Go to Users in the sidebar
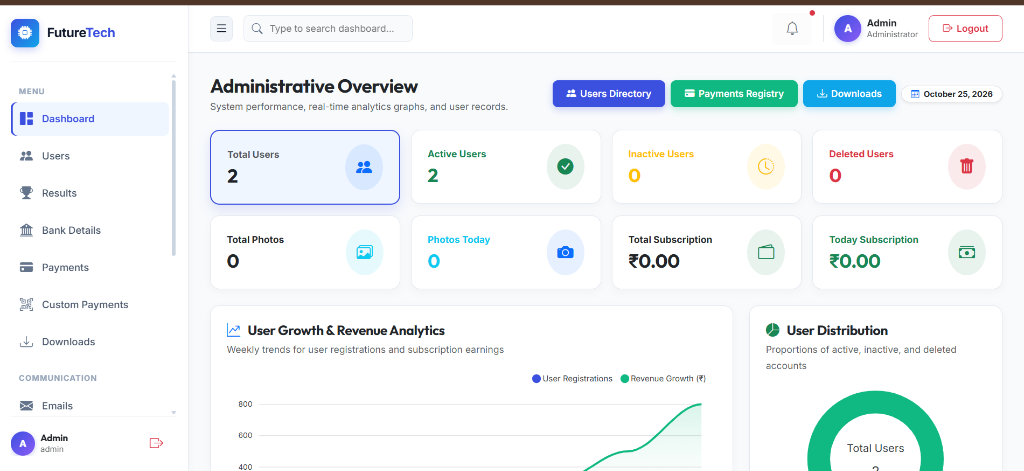1024x471 pixels. pyautogui.click(x=90, y=156)
